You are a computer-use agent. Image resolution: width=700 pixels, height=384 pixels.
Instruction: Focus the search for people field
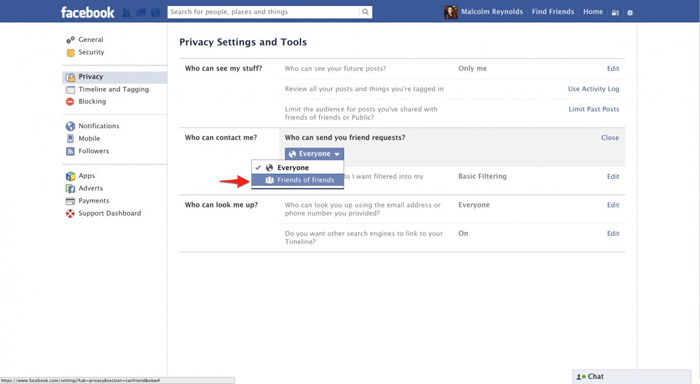point(263,12)
